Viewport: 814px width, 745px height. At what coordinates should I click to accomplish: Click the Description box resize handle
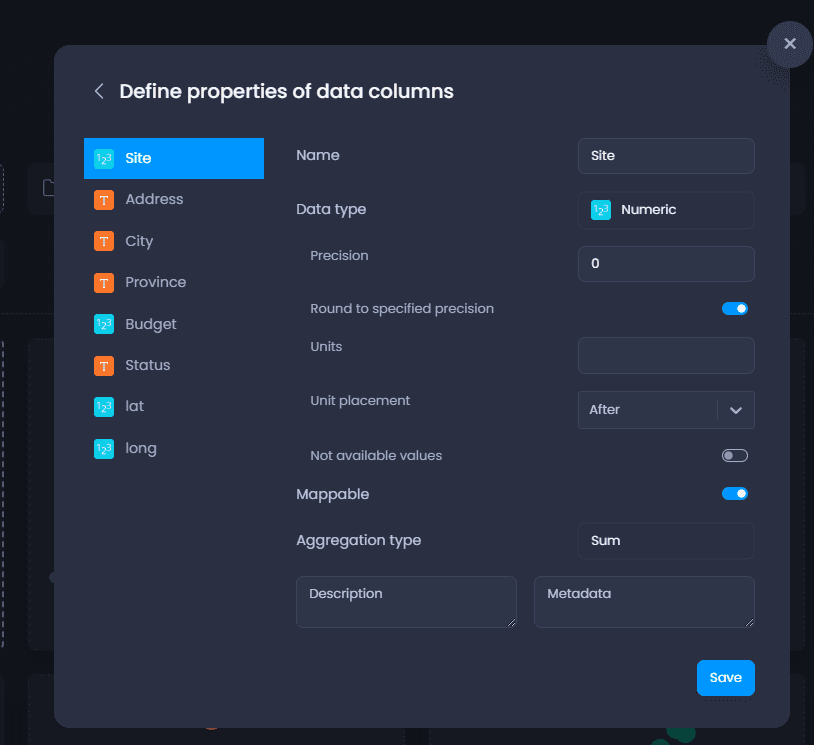pos(511,622)
